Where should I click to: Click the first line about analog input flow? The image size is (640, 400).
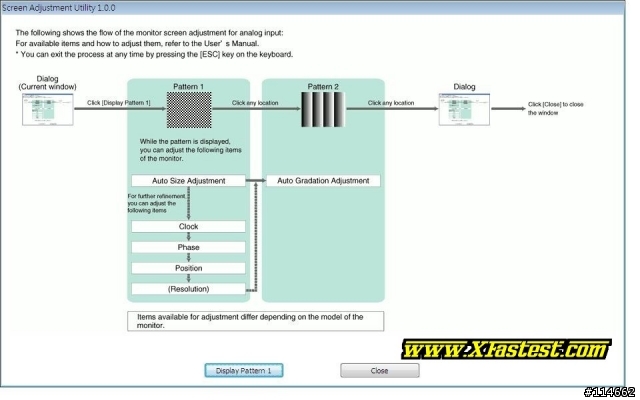149,33
